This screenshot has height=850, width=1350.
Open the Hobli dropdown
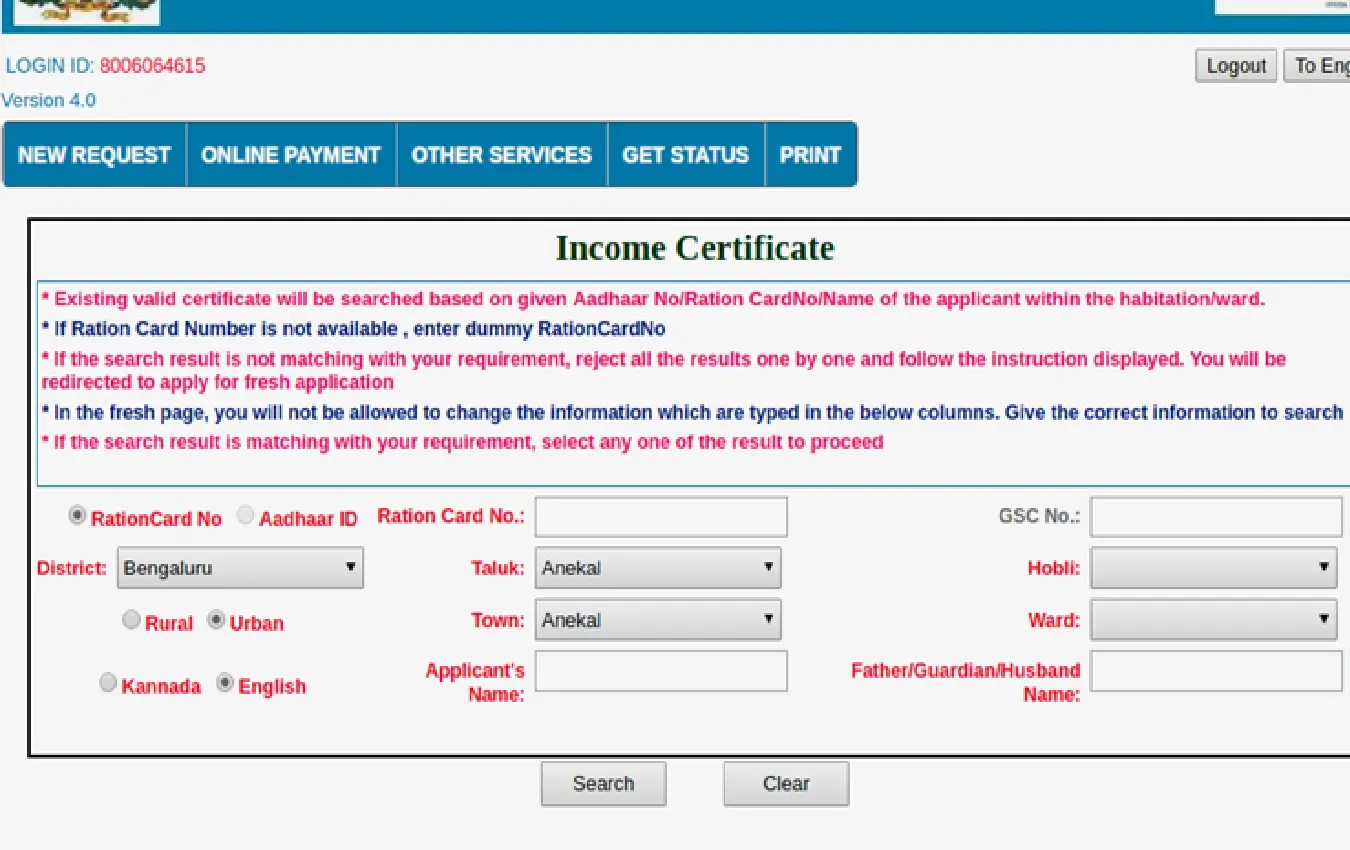(x=1213, y=567)
